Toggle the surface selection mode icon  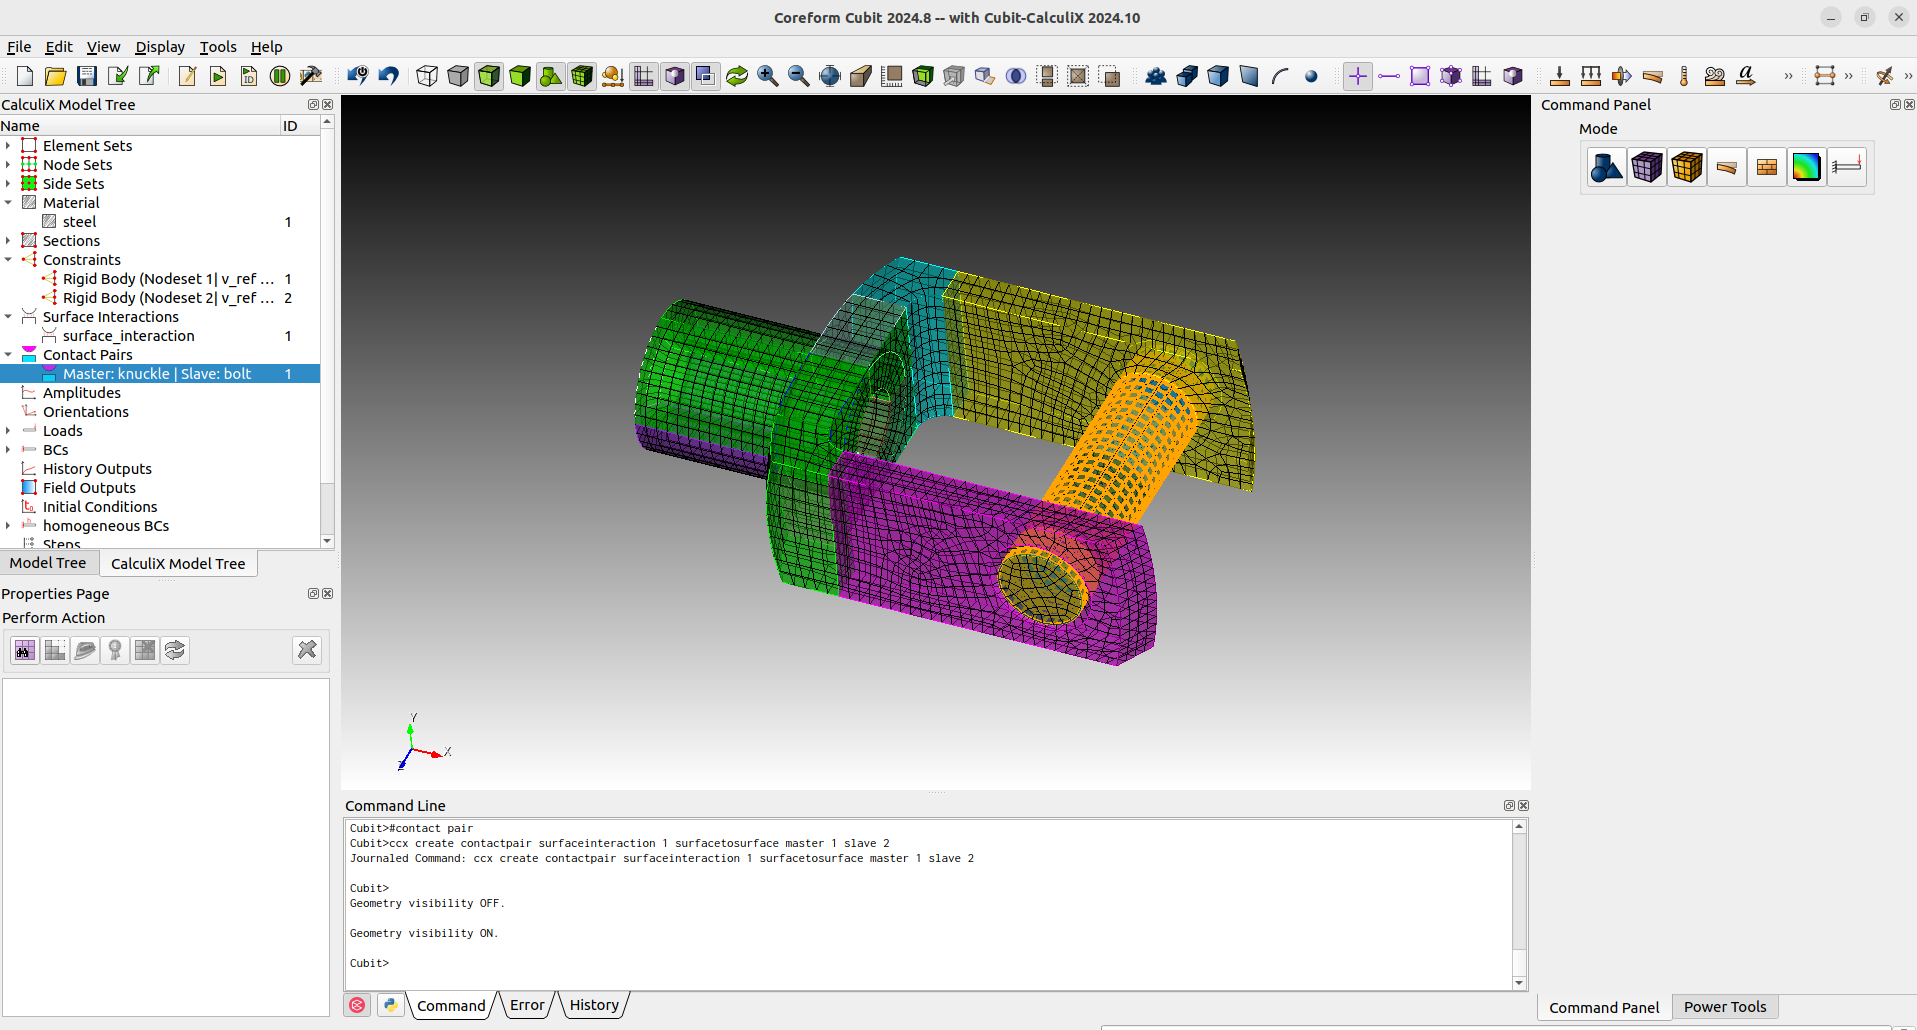[x=1420, y=76]
